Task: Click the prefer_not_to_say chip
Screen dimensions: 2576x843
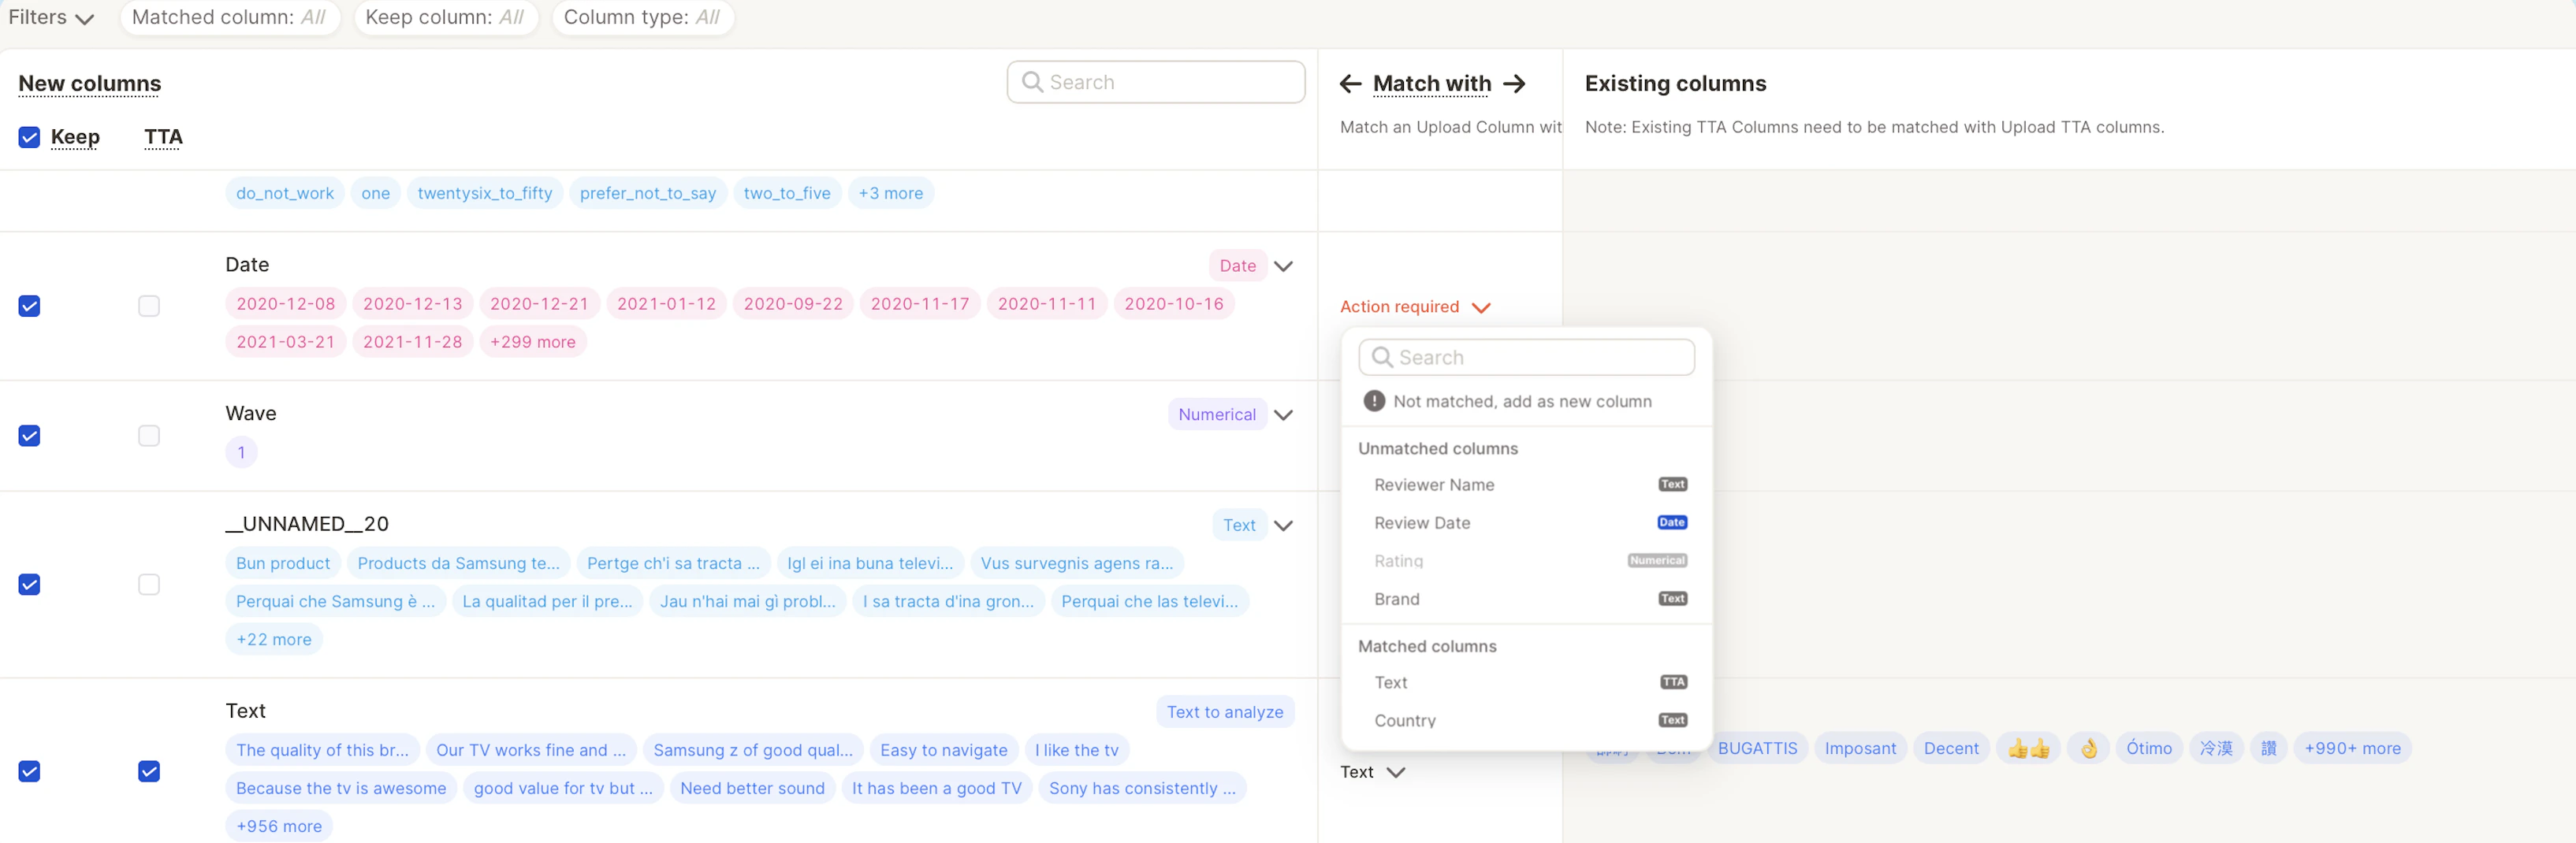Action: point(647,193)
